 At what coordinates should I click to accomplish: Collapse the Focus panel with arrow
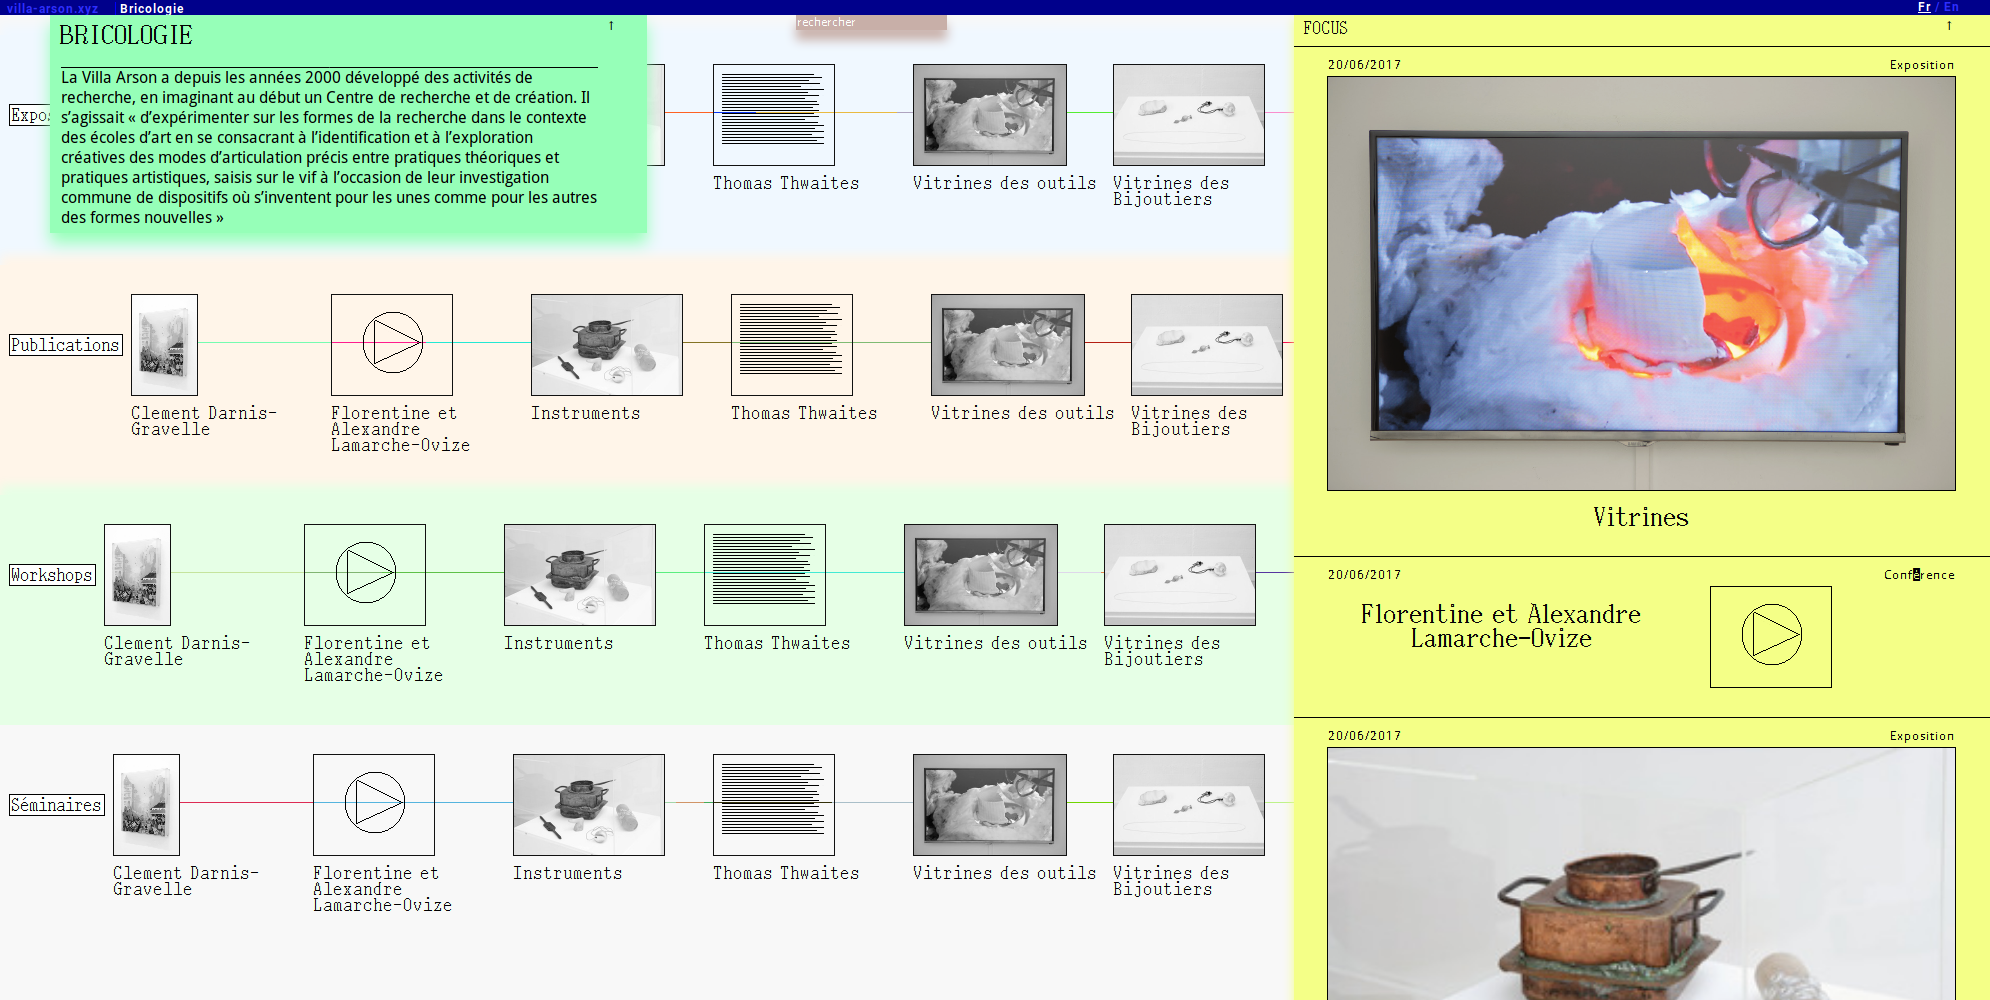coord(1948,26)
